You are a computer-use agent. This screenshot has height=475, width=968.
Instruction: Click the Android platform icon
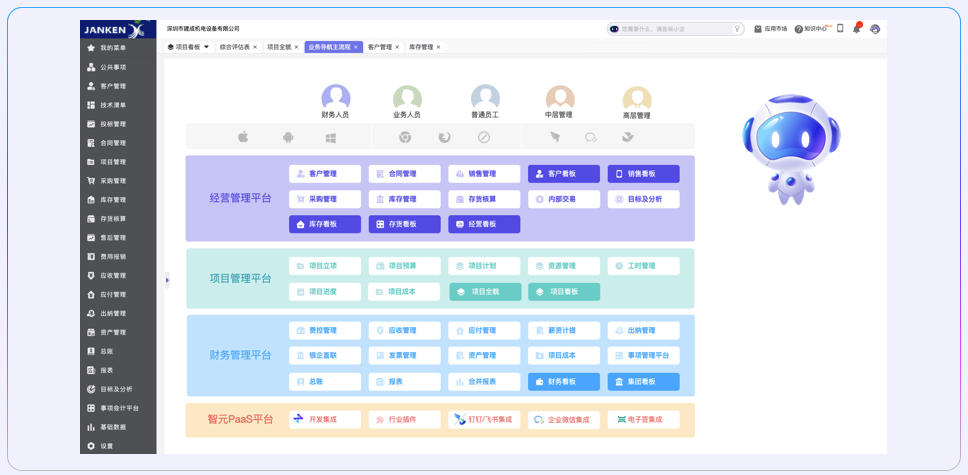tap(288, 138)
